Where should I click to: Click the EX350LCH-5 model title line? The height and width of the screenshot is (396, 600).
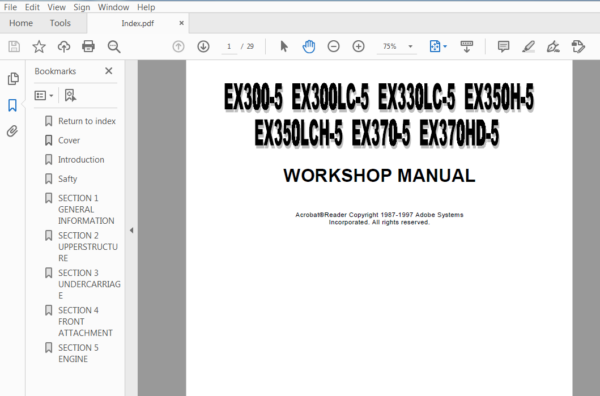pos(377,134)
